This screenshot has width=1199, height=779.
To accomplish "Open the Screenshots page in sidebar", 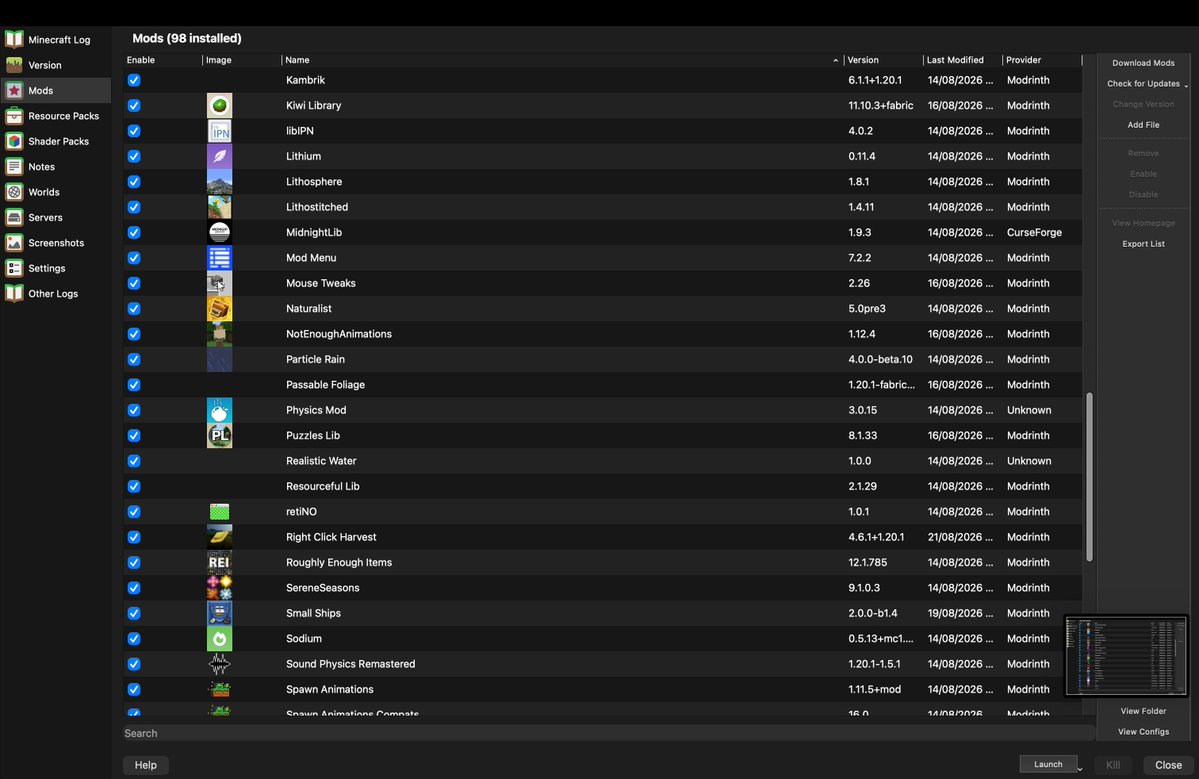I will point(56,242).
